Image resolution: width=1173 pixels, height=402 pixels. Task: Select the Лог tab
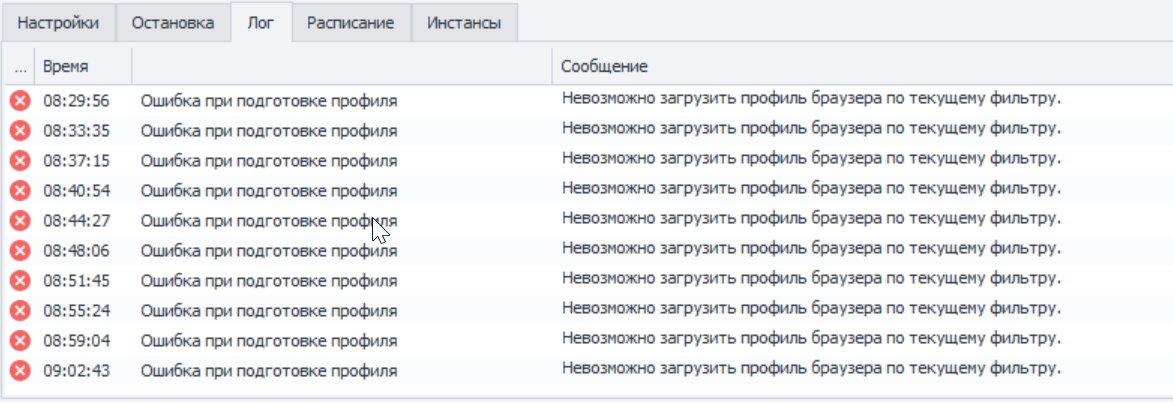coord(261,23)
